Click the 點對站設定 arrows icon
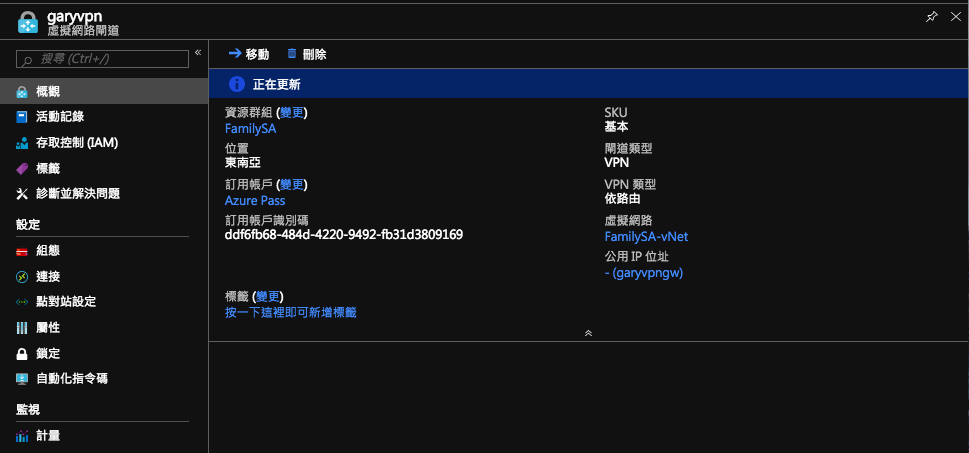Viewport: 969px width, 453px height. [x=22, y=302]
